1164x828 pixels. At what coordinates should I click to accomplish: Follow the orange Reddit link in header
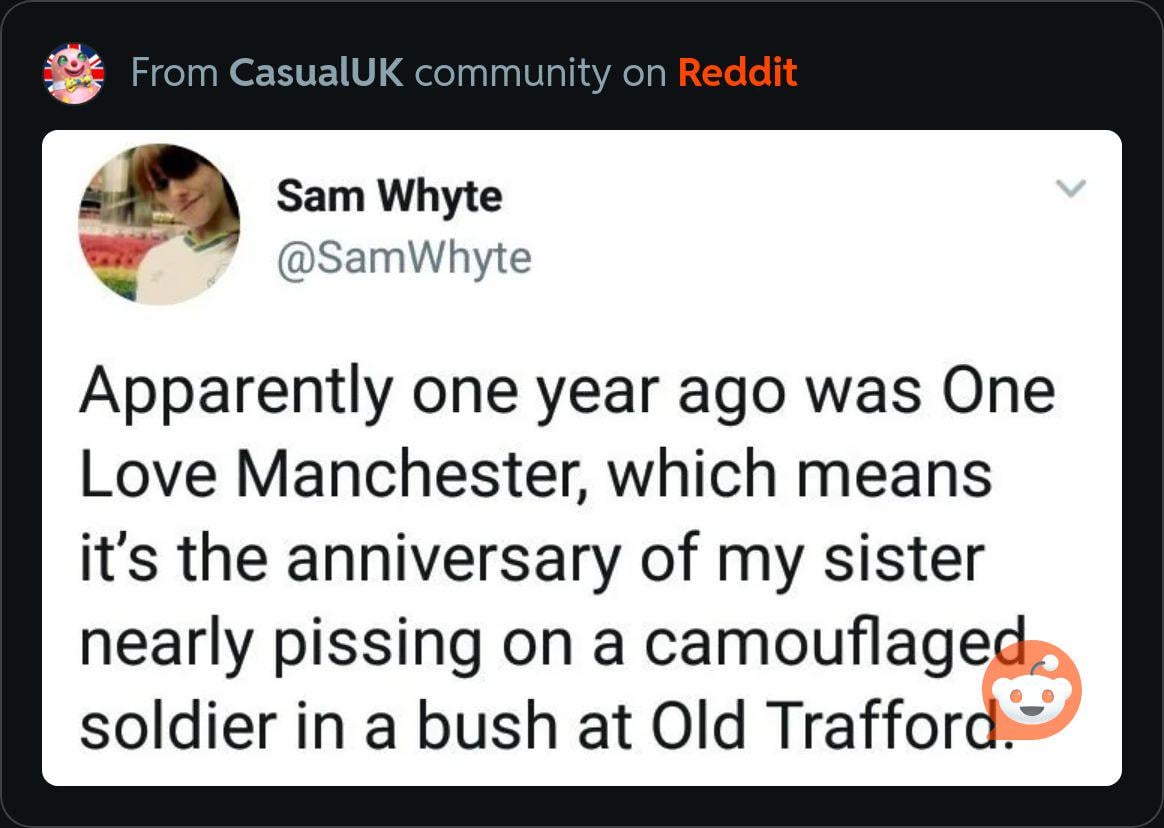pyautogui.click(x=737, y=73)
